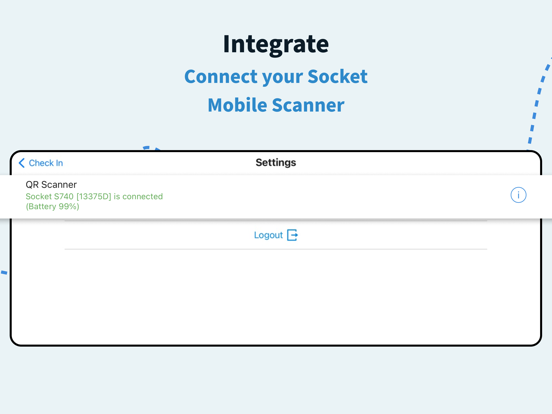
Task: Click the back chevron icon
Action: (x=21, y=163)
